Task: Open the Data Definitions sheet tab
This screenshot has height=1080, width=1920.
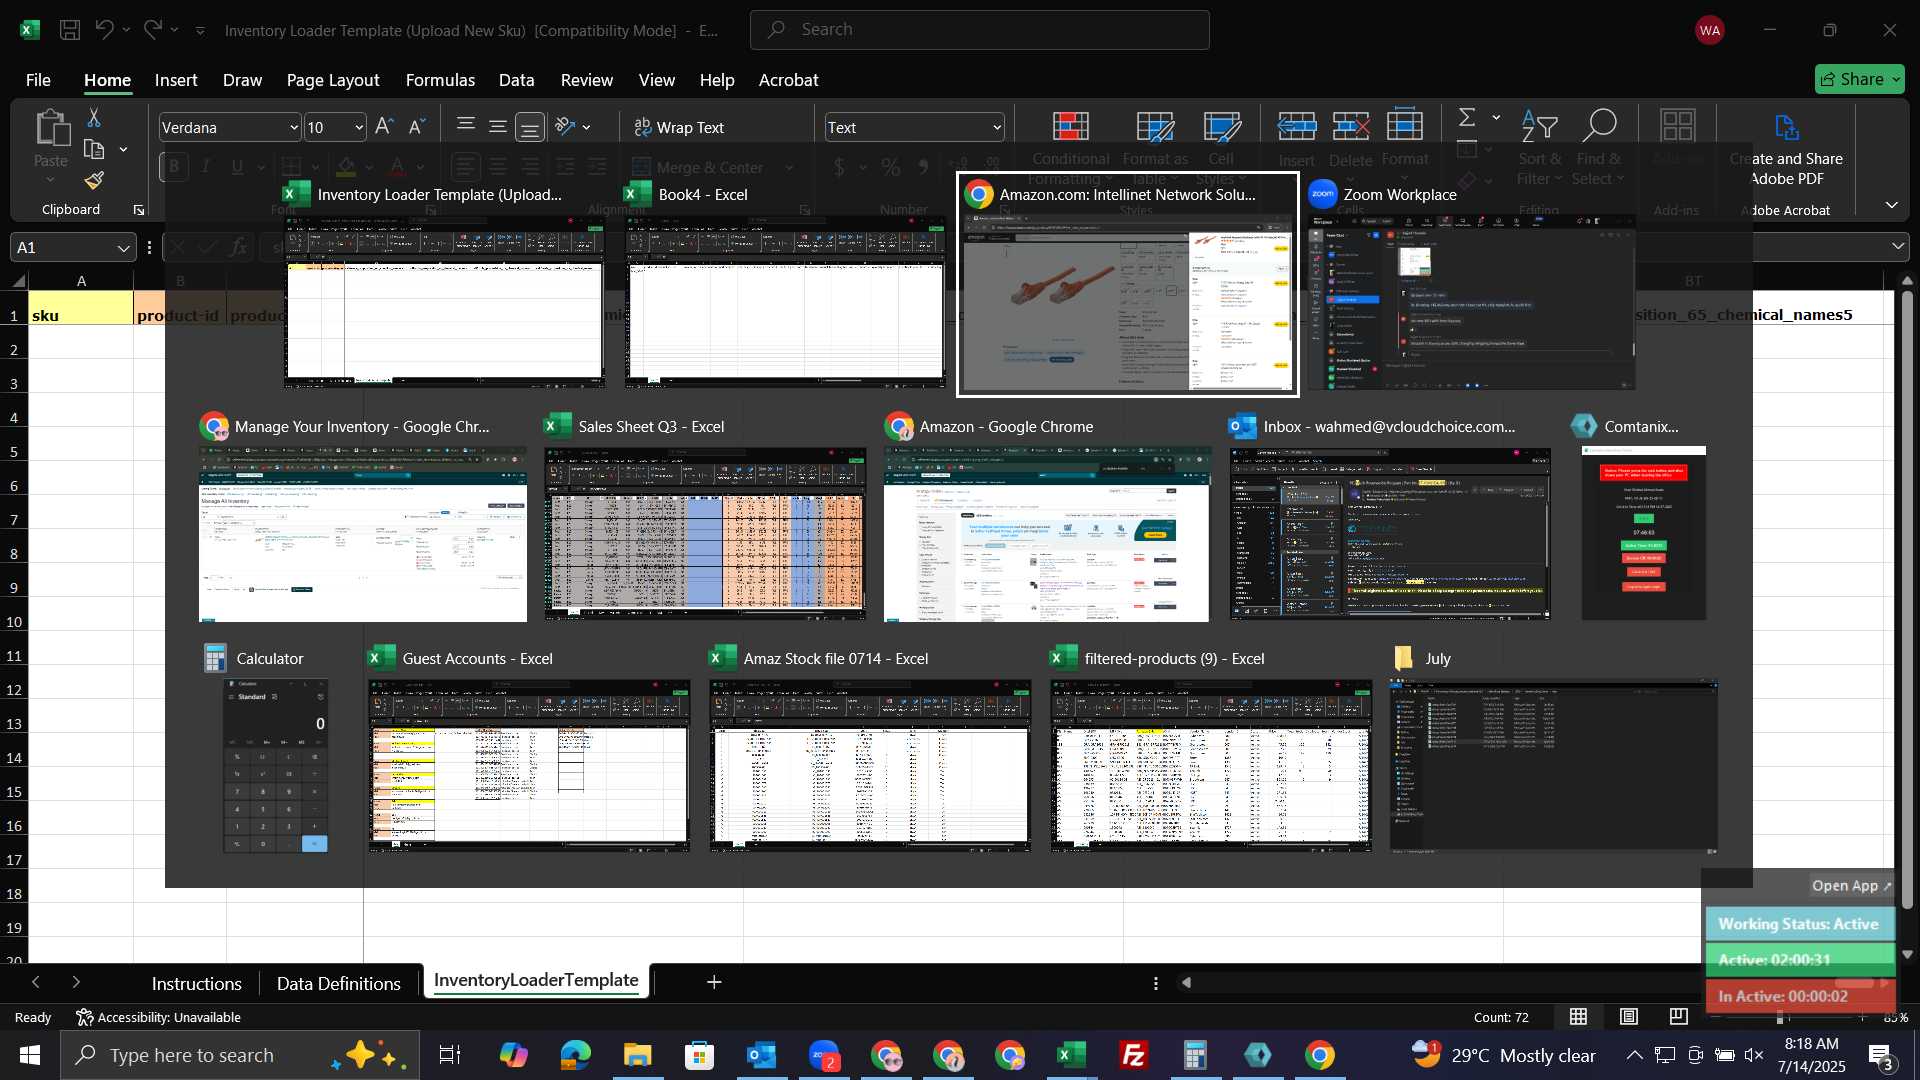Action: coord(338,983)
